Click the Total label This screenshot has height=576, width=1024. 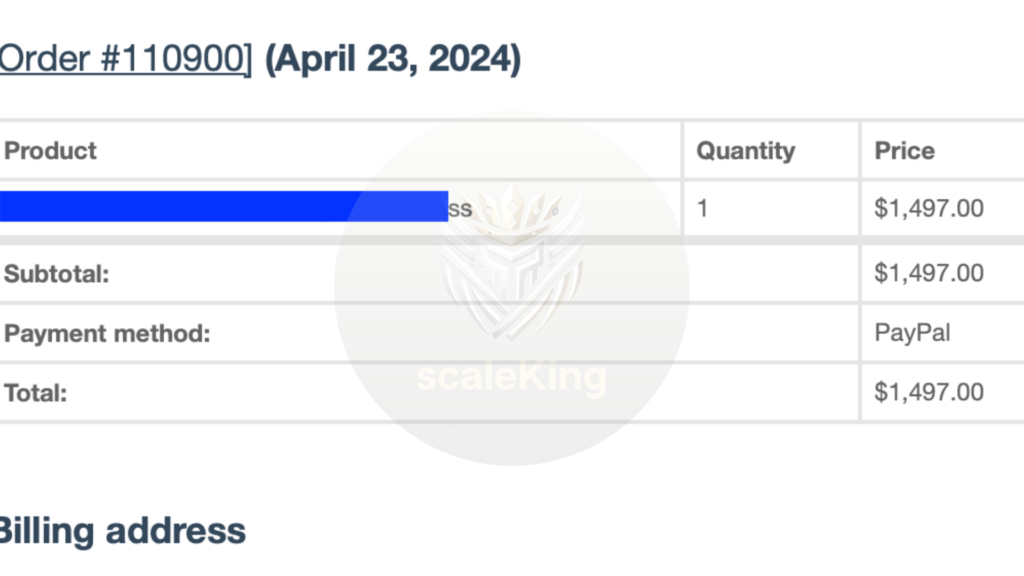click(36, 393)
